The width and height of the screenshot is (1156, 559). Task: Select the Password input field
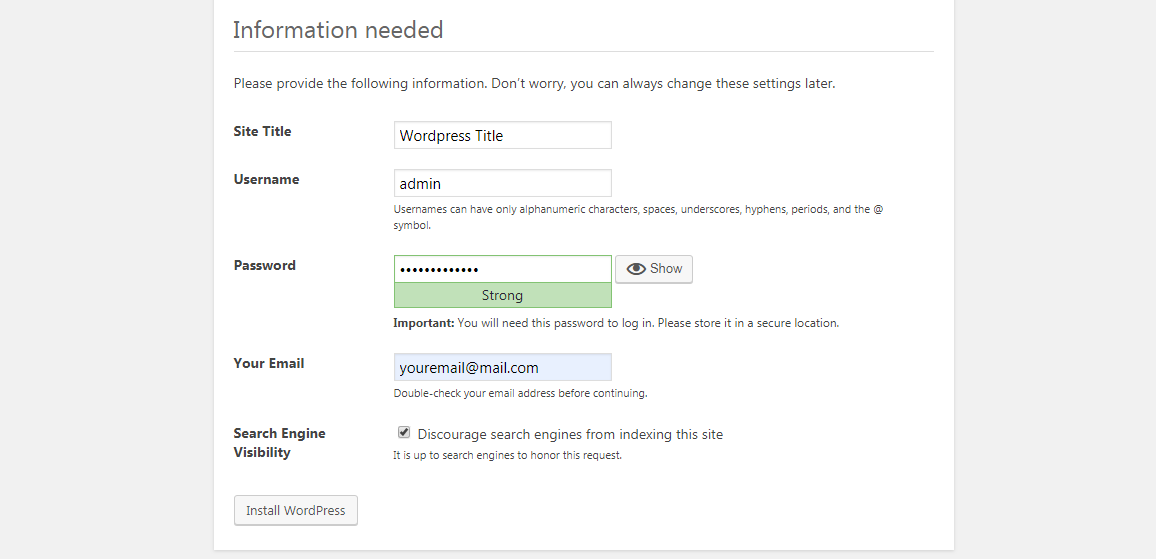[x=502, y=269]
